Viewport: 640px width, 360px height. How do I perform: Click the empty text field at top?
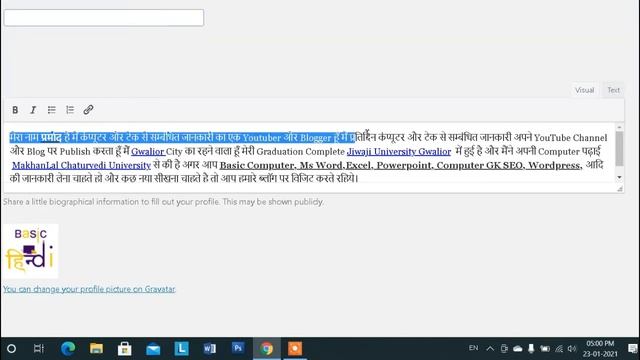[104, 18]
